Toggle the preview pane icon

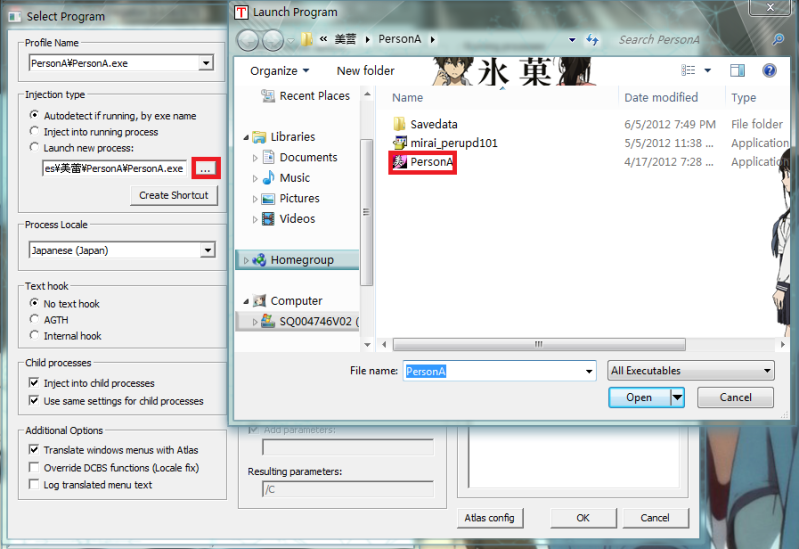point(737,71)
